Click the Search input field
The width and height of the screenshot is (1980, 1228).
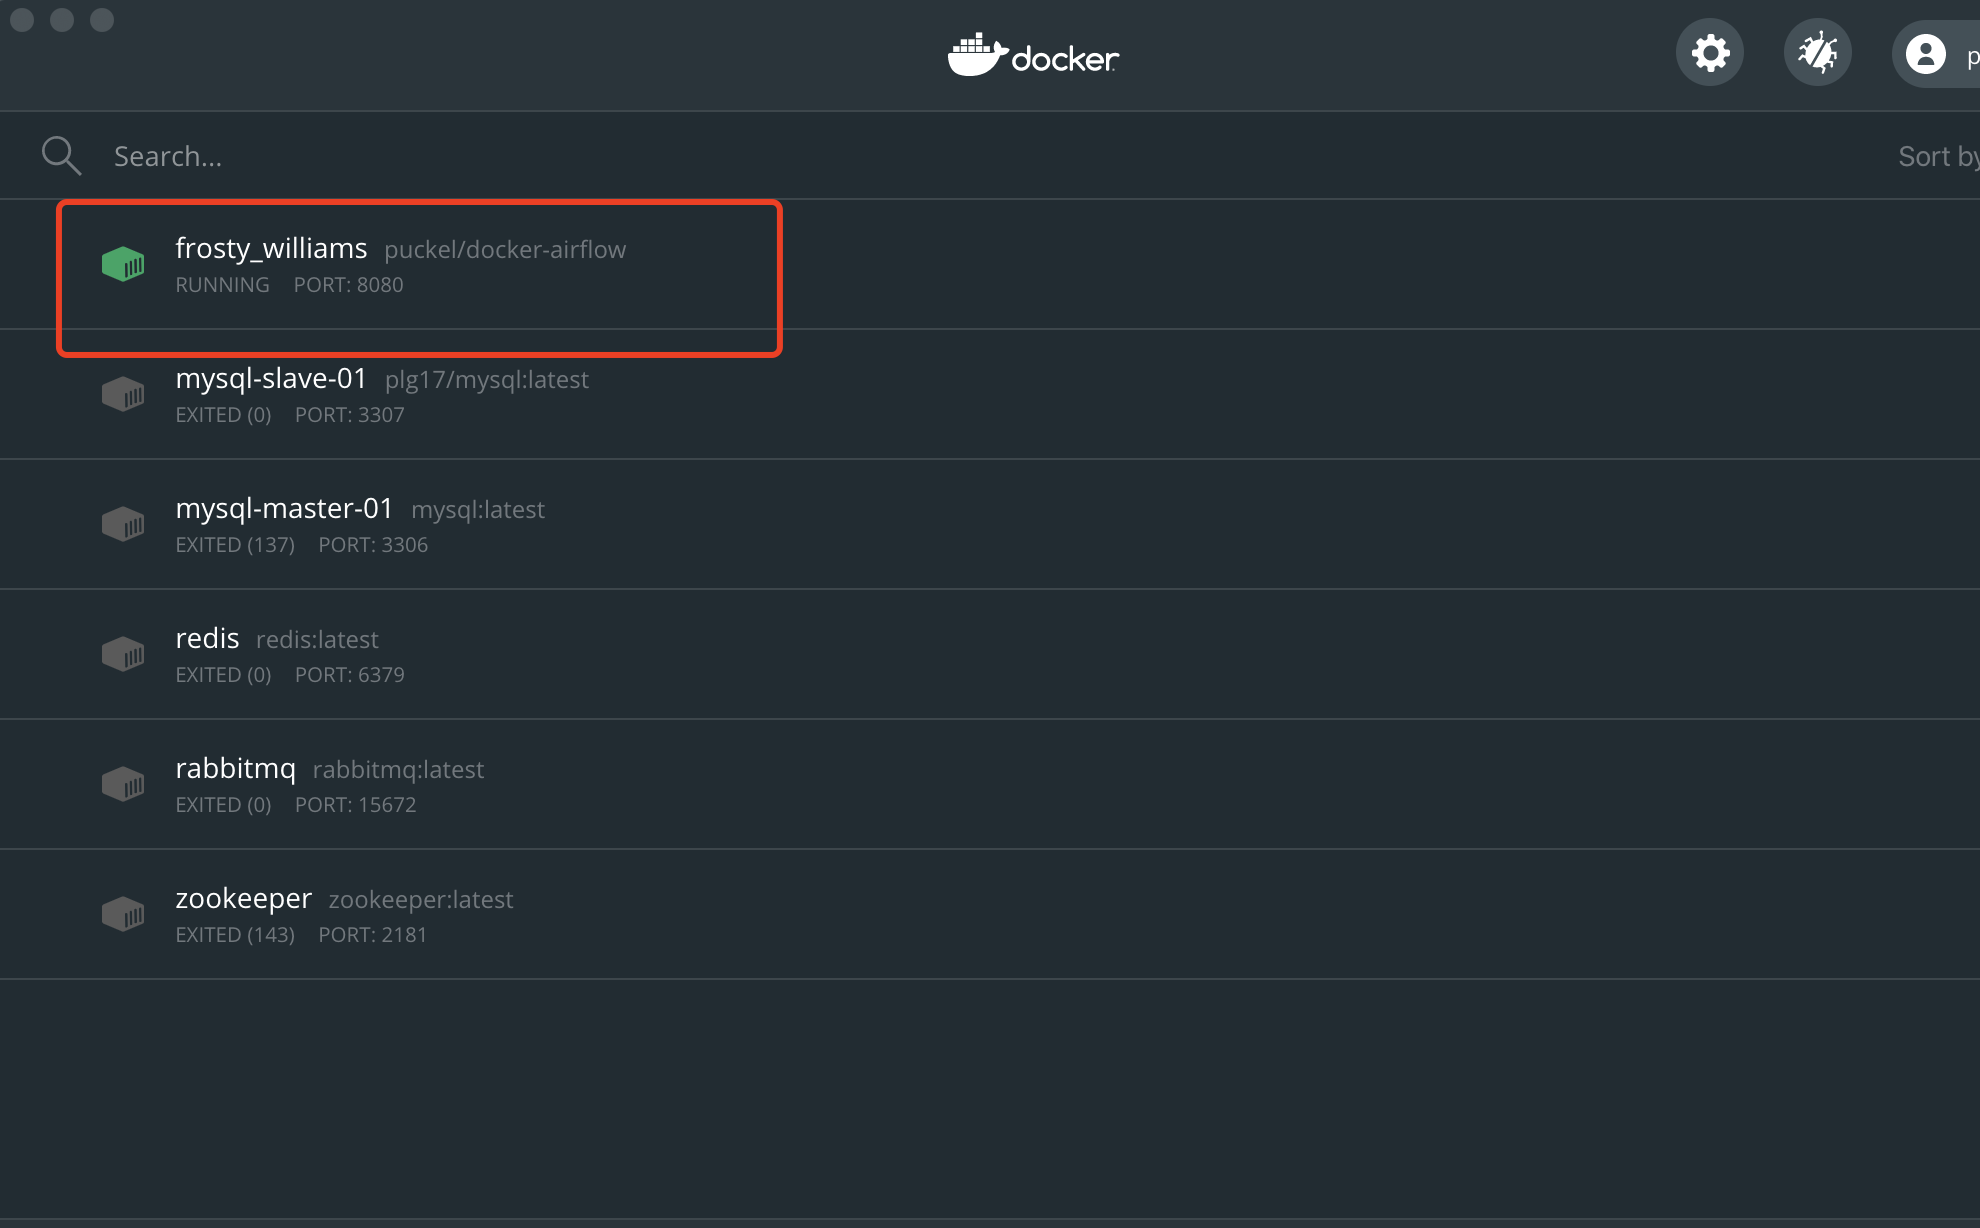(400, 155)
